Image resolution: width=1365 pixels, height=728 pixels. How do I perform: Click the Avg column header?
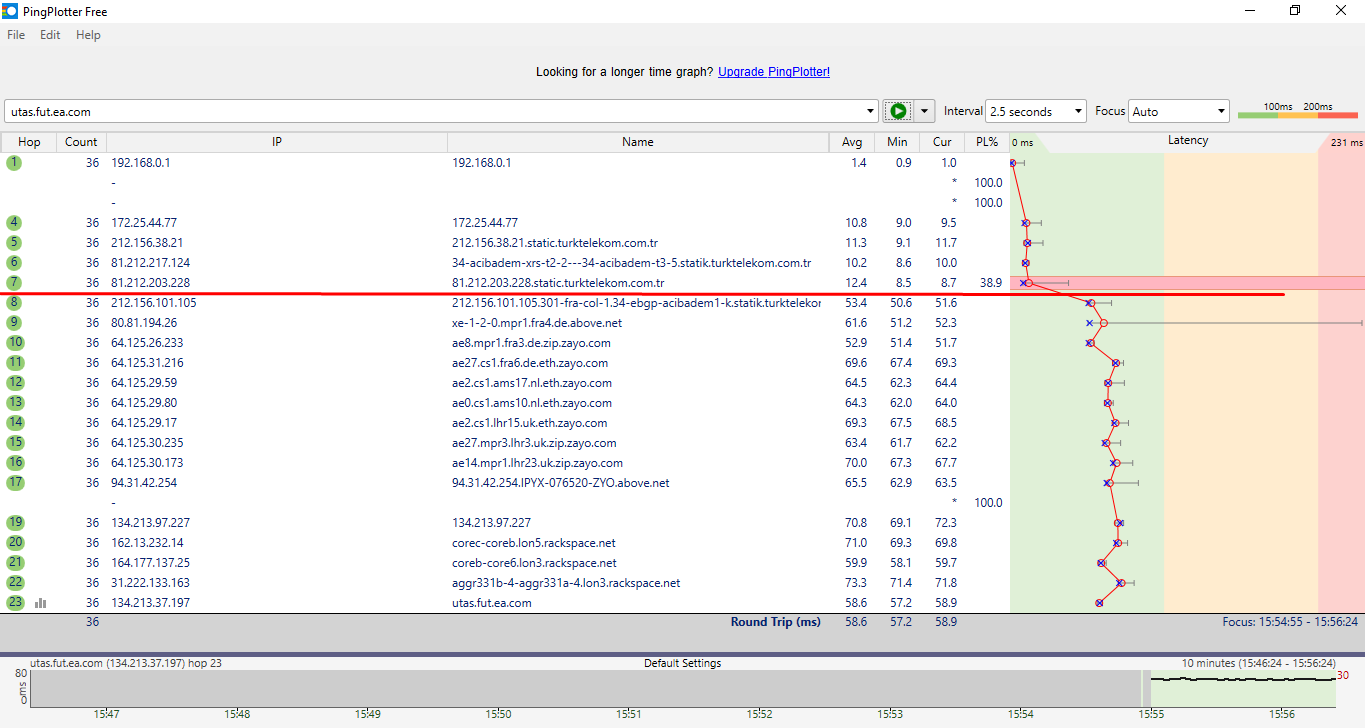coord(852,142)
